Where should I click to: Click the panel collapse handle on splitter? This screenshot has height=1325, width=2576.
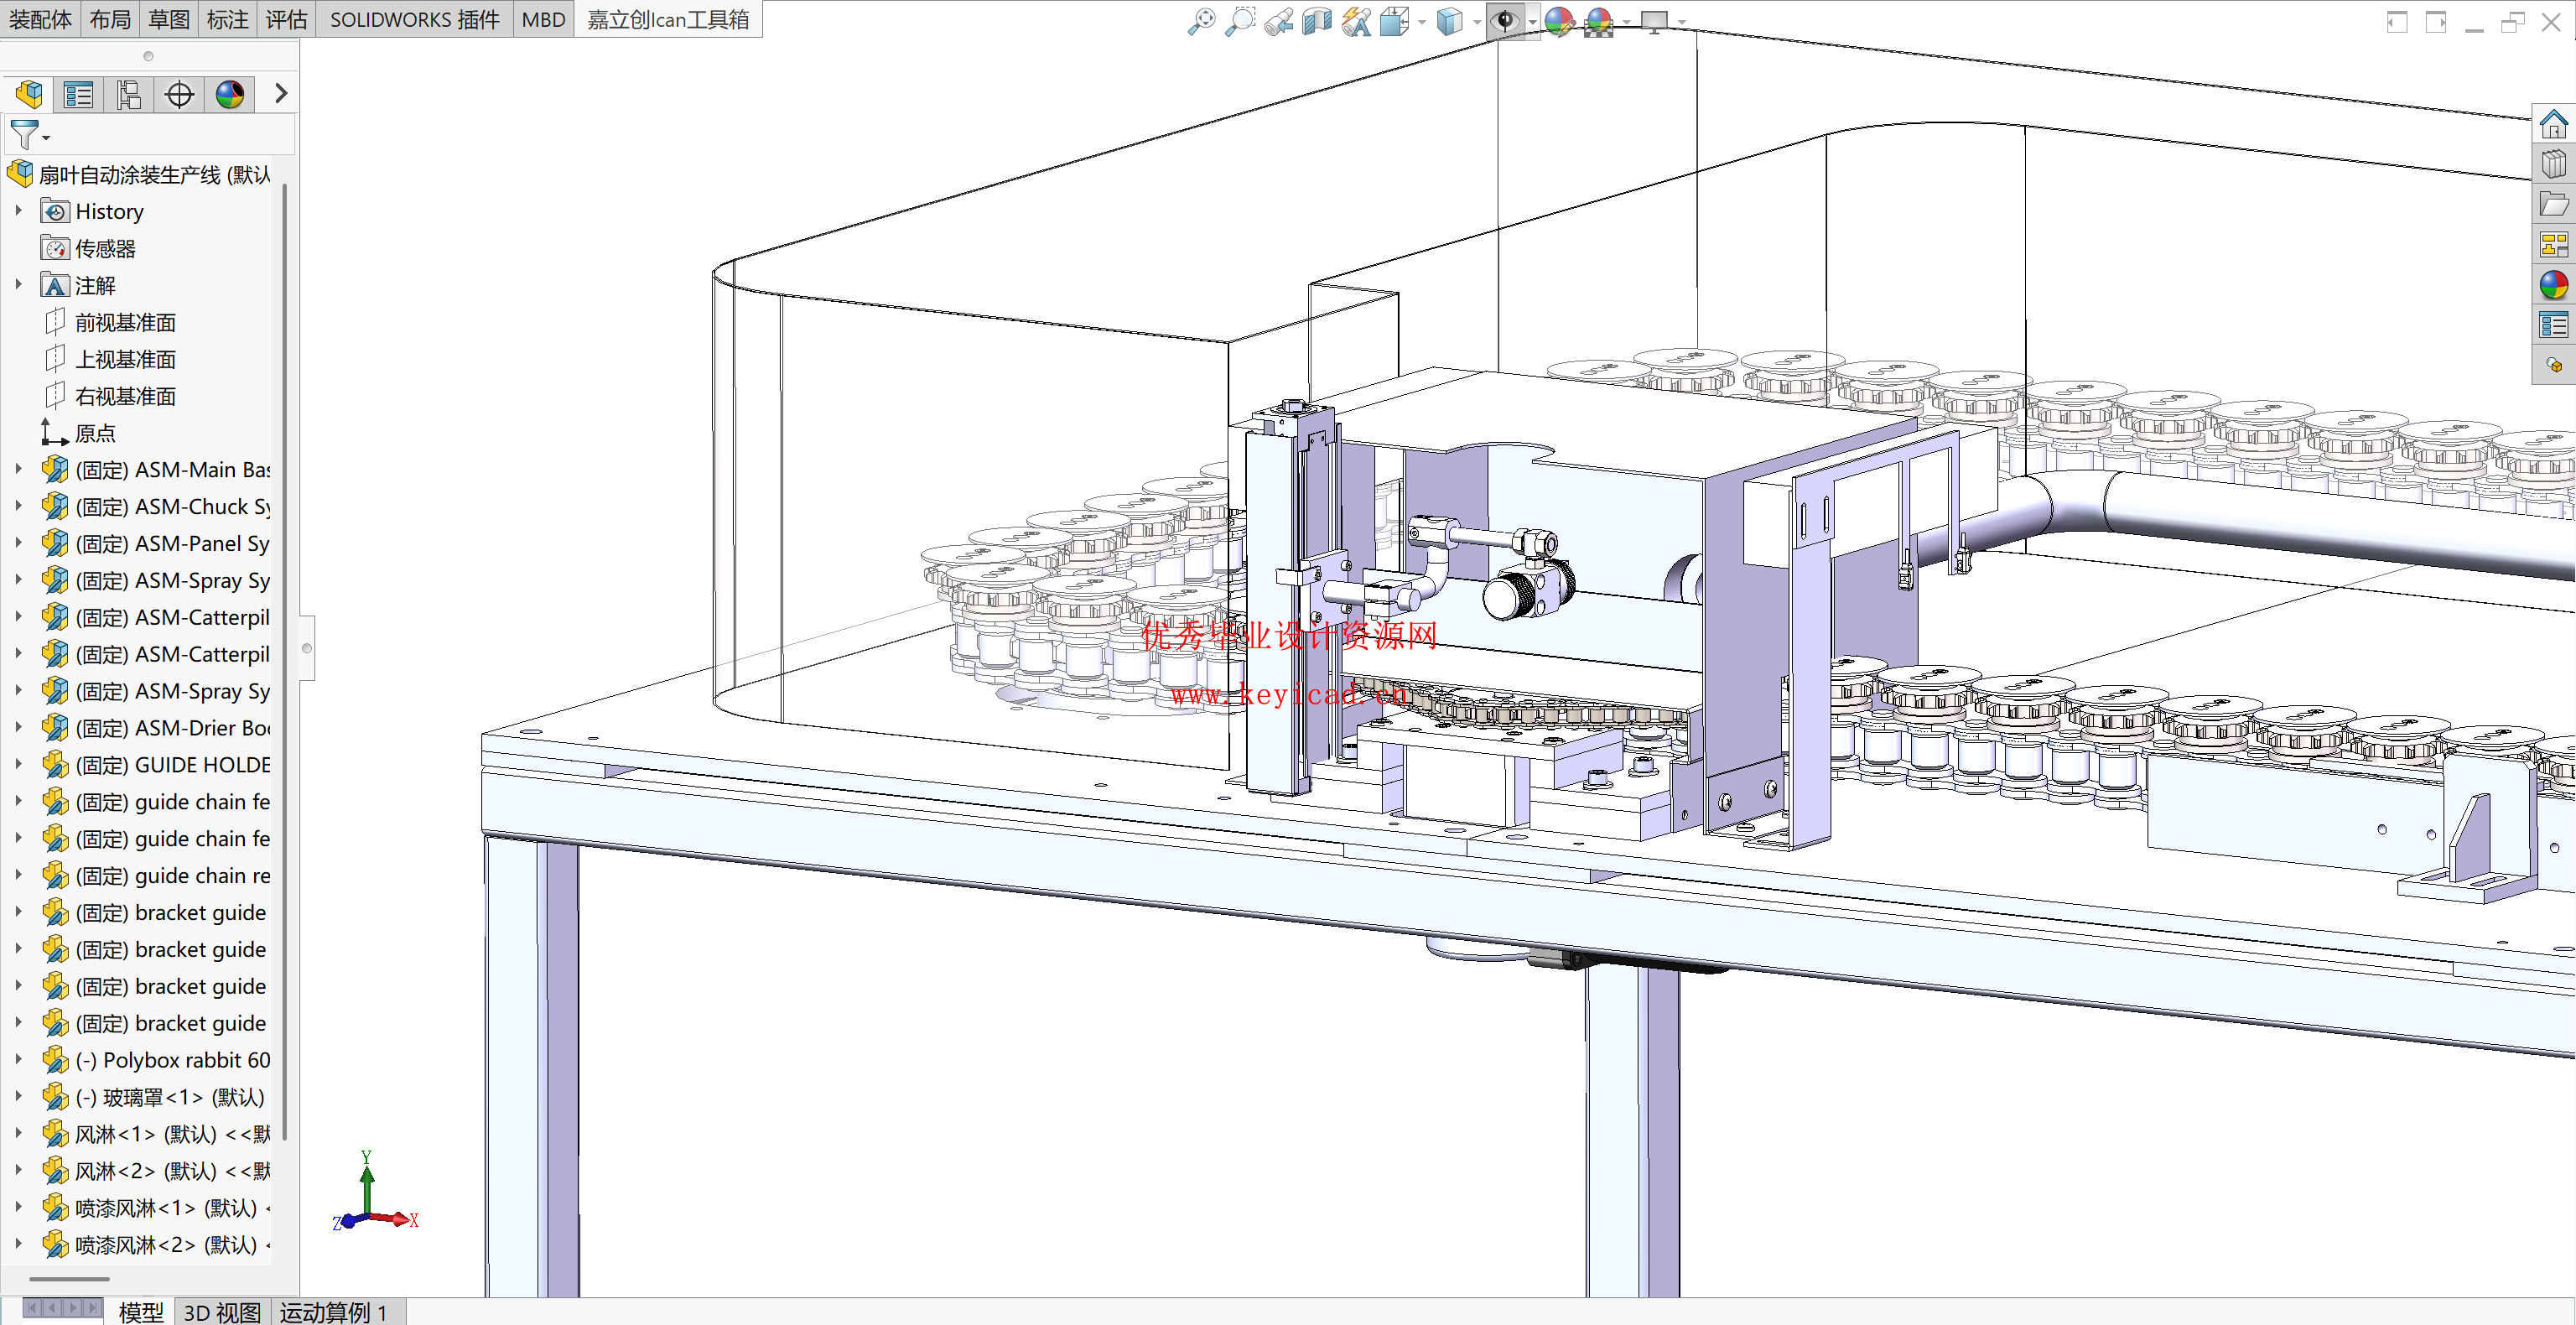pyautogui.click(x=307, y=648)
